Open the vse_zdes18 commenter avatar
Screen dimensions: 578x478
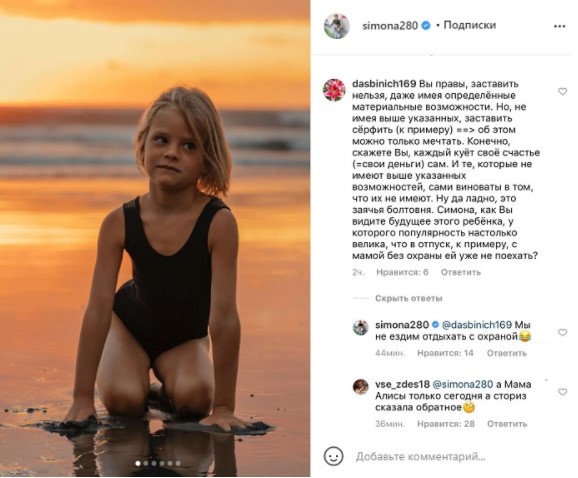361,387
